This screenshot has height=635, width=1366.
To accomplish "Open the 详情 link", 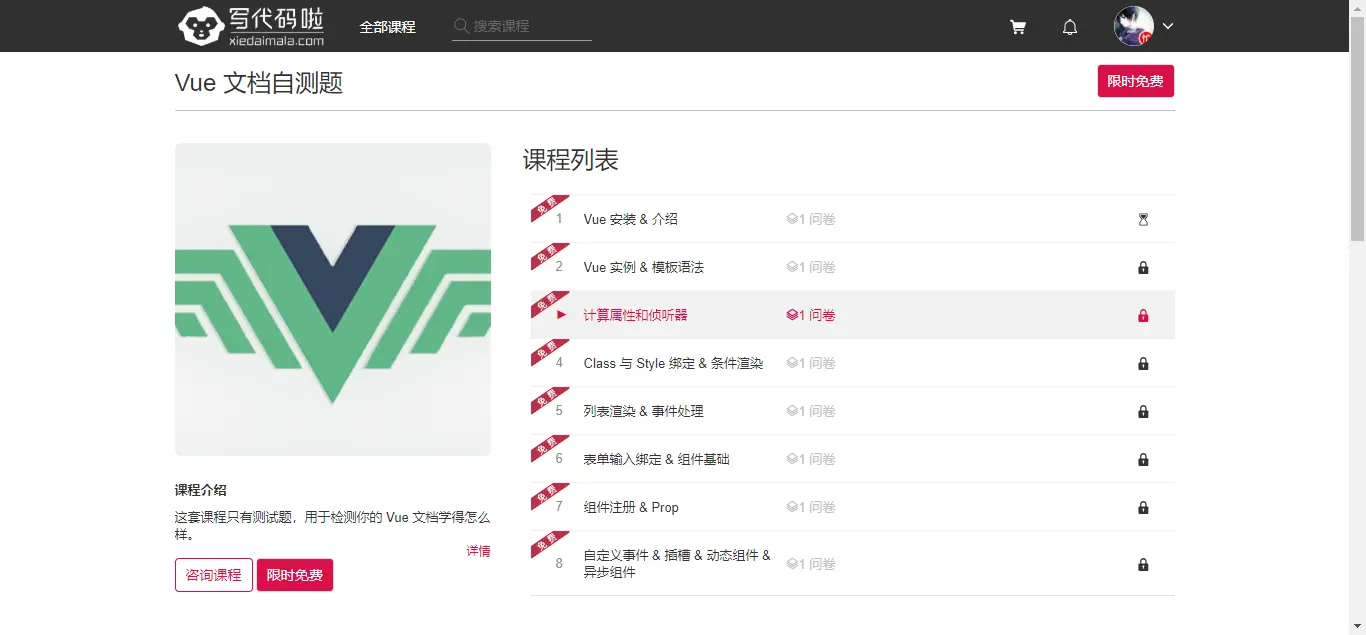I will [478, 551].
